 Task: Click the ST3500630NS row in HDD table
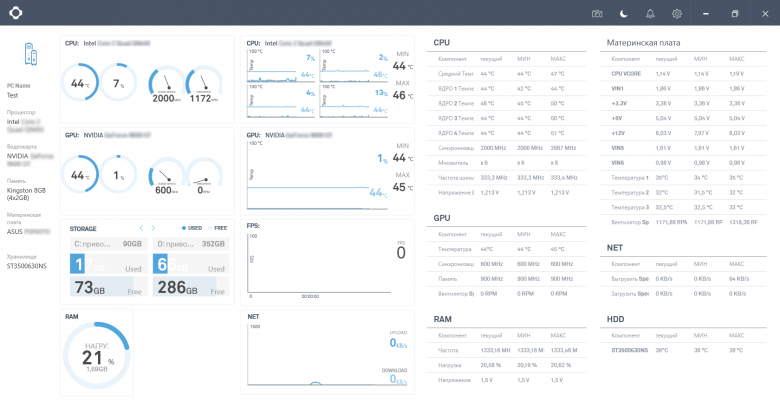tap(686, 350)
